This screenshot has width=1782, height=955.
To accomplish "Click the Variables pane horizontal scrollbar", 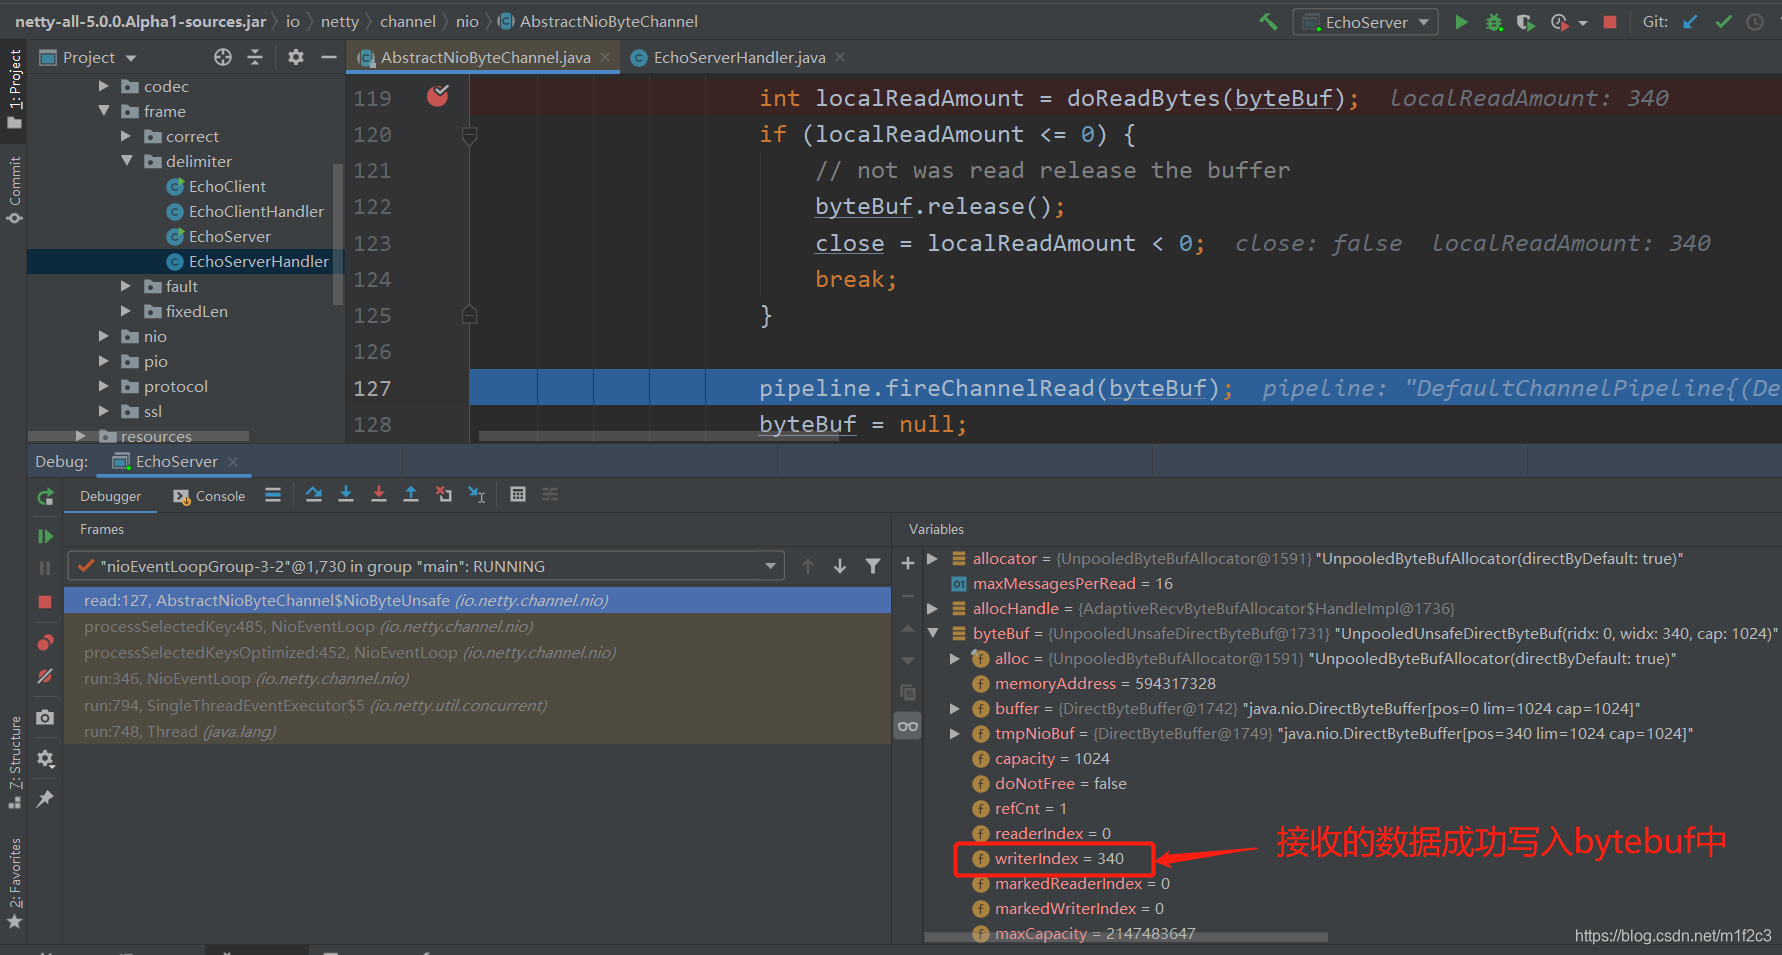I will pos(1125,937).
